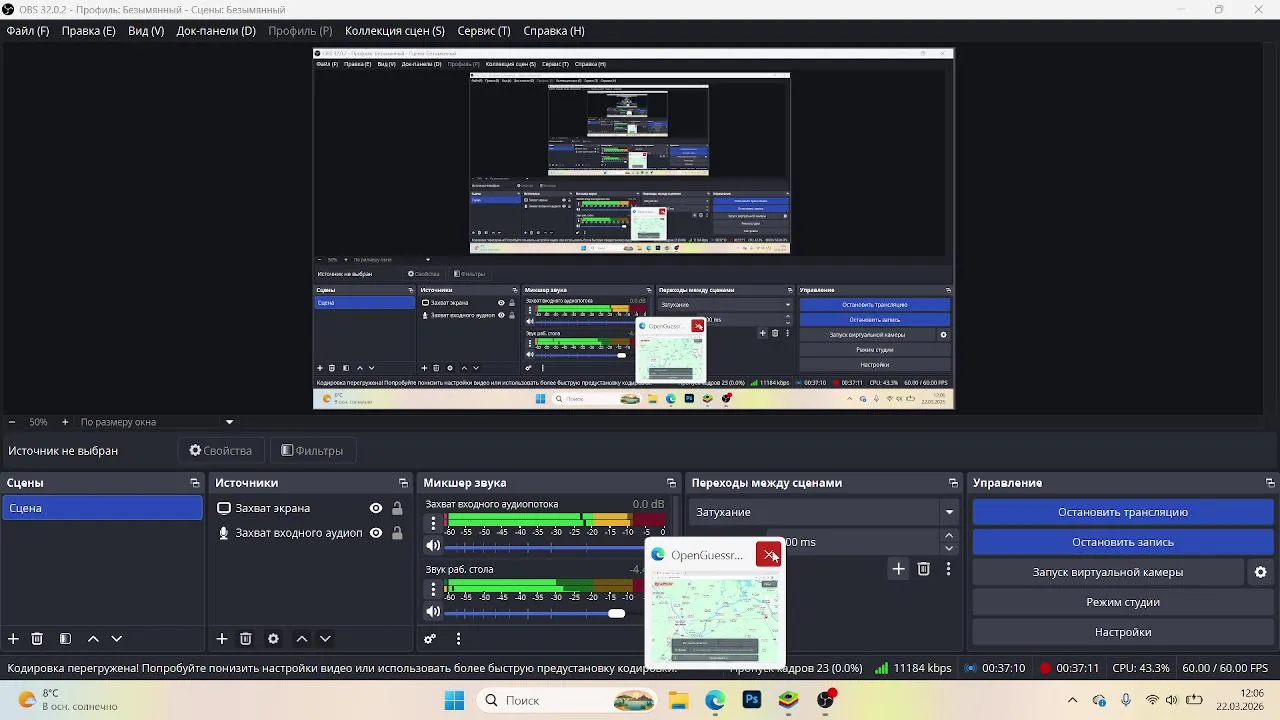Click Остановить трансляцию button

pyautogui.click(x=1123, y=512)
